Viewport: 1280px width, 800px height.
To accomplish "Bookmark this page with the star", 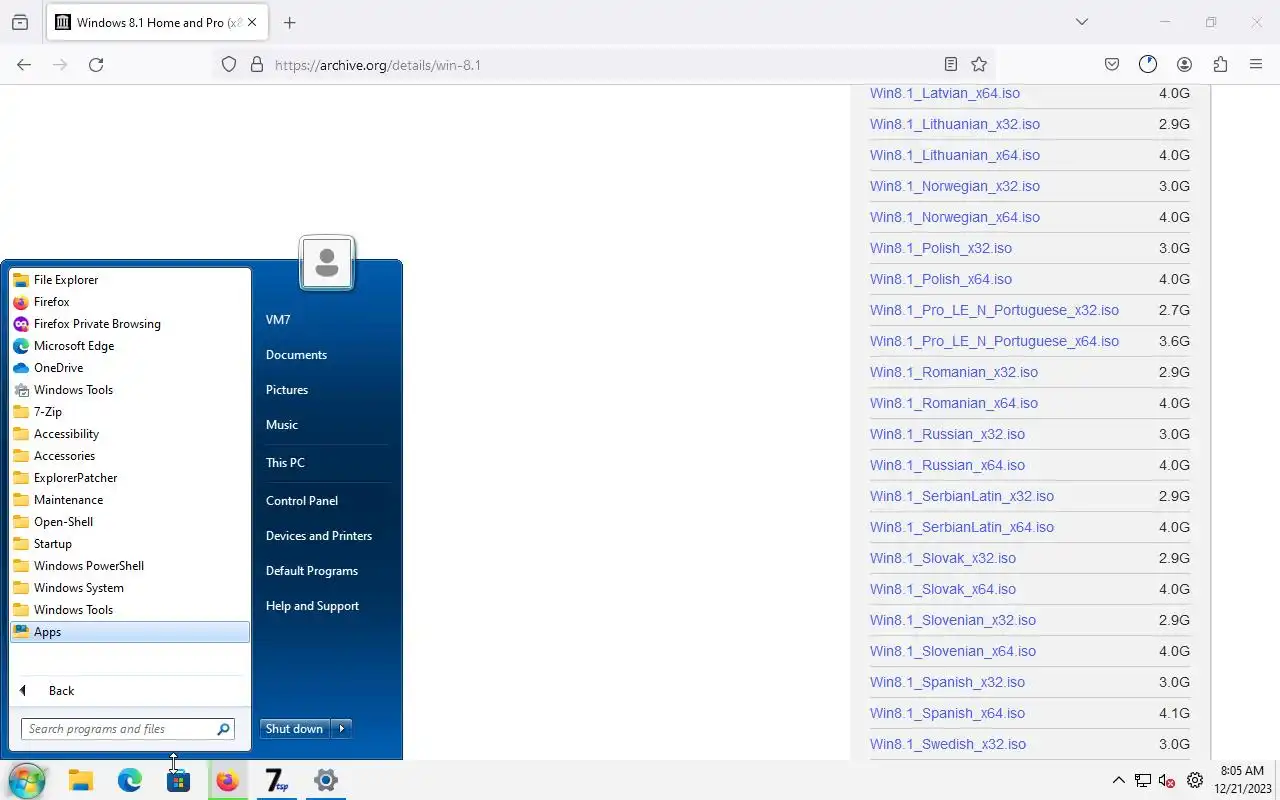I will pyautogui.click(x=979, y=65).
